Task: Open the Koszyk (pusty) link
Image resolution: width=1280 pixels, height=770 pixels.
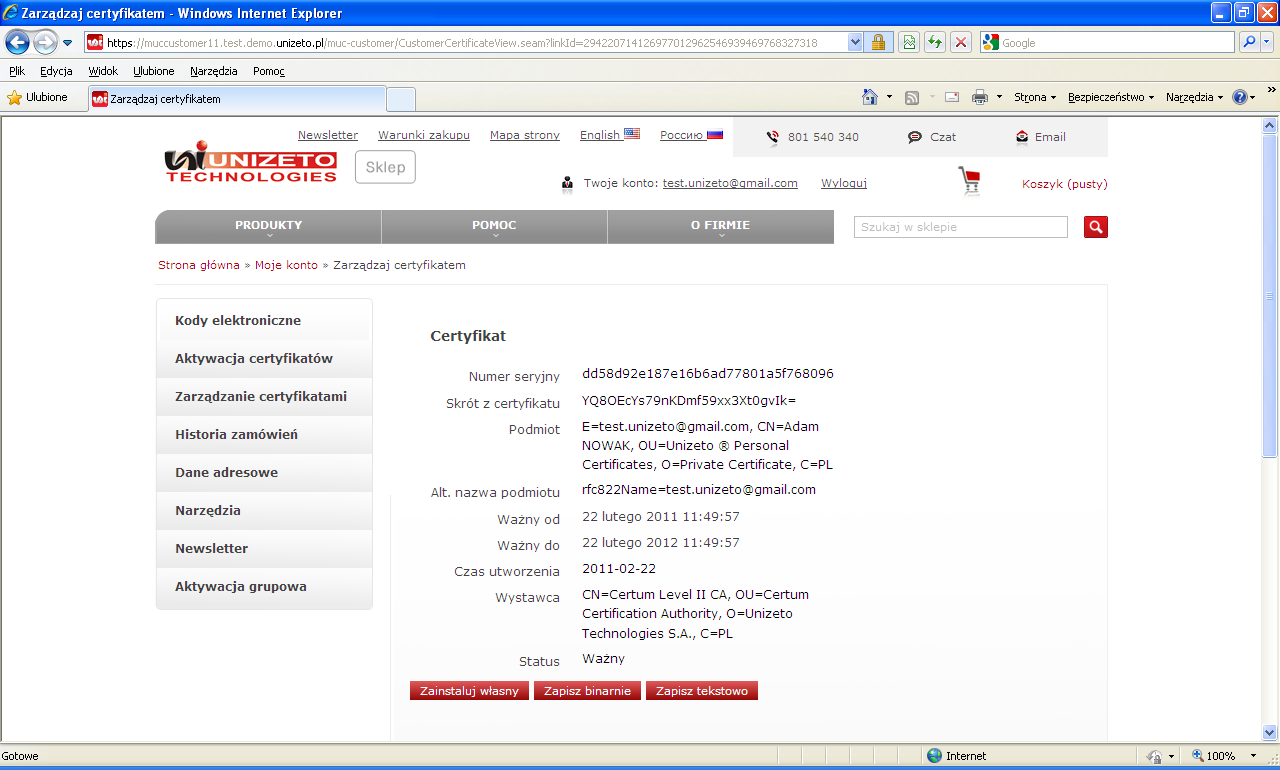Action: pyautogui.click(x=1065, y=184)
